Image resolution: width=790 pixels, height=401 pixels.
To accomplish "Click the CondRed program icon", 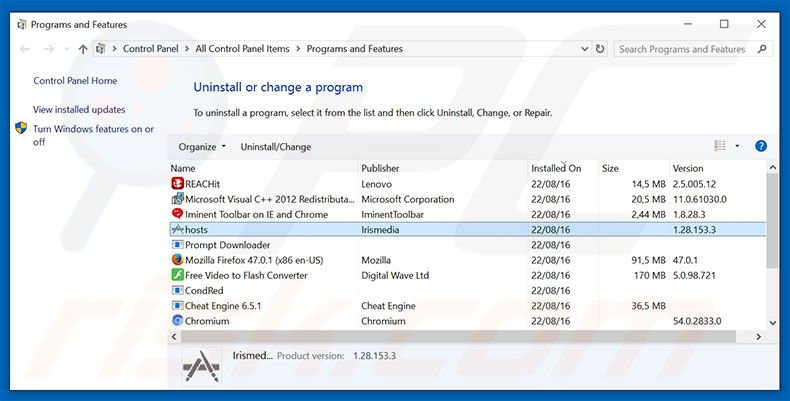I will [177, 290].
